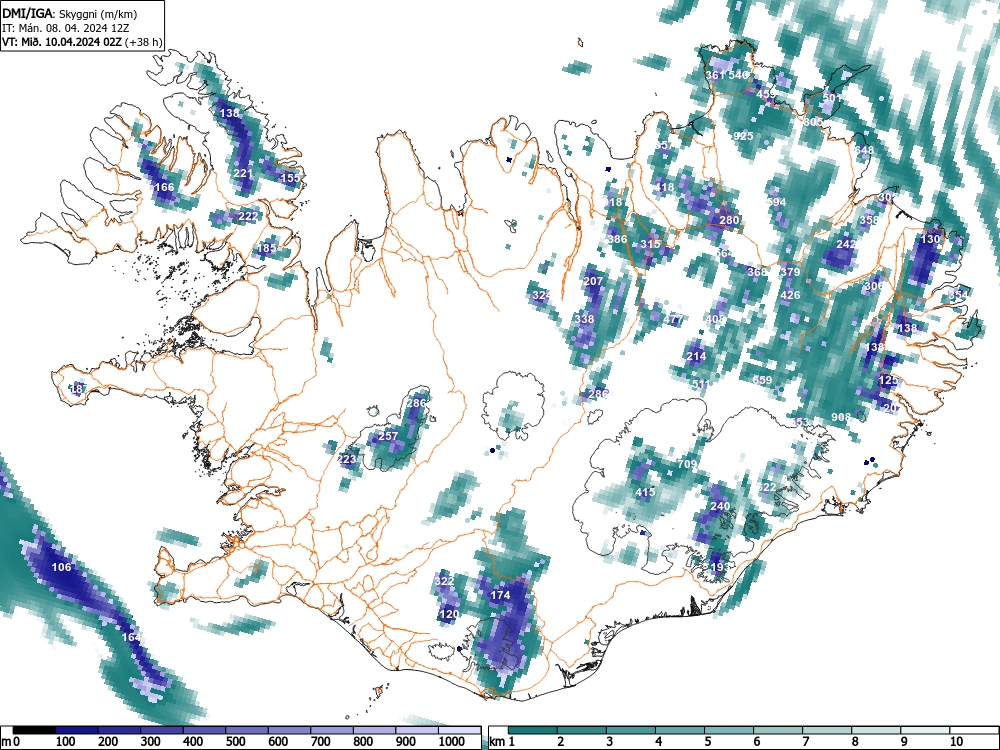Click the teal swatch between km 5 and 6

[729, 730]
